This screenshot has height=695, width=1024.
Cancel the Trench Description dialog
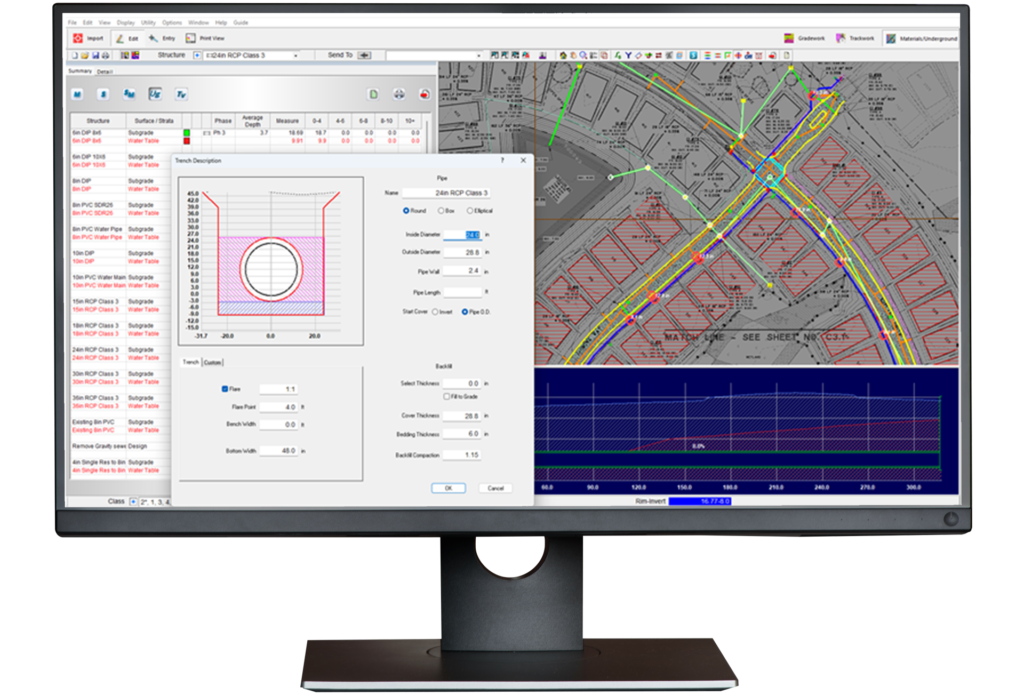pos(497,488)
